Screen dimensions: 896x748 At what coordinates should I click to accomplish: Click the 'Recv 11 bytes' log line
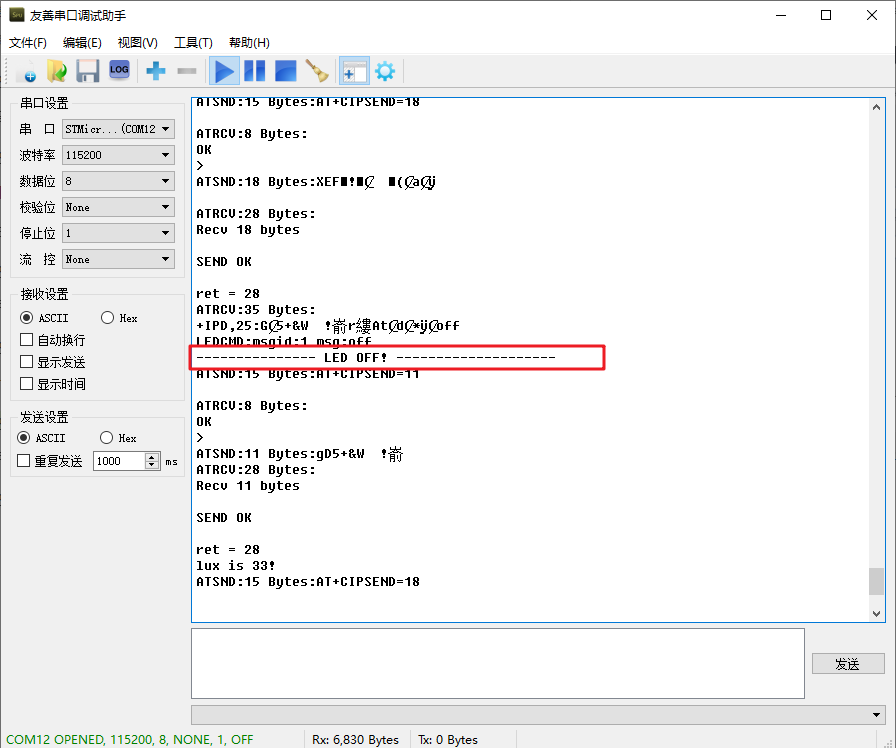(x=248, y=486)
